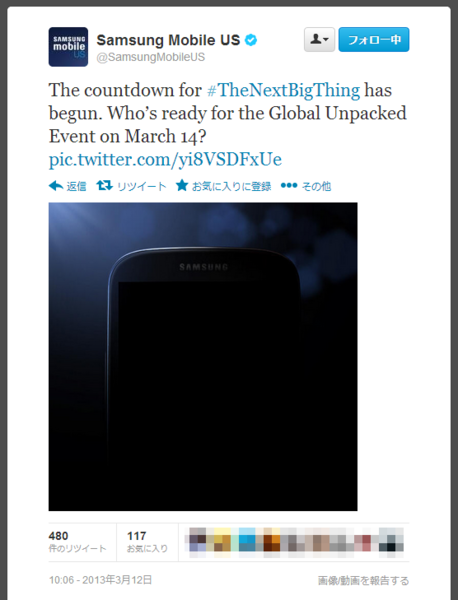Click the reply arrow icon
This screenshot has width=458, height=600.
click(x=56, y=186)
